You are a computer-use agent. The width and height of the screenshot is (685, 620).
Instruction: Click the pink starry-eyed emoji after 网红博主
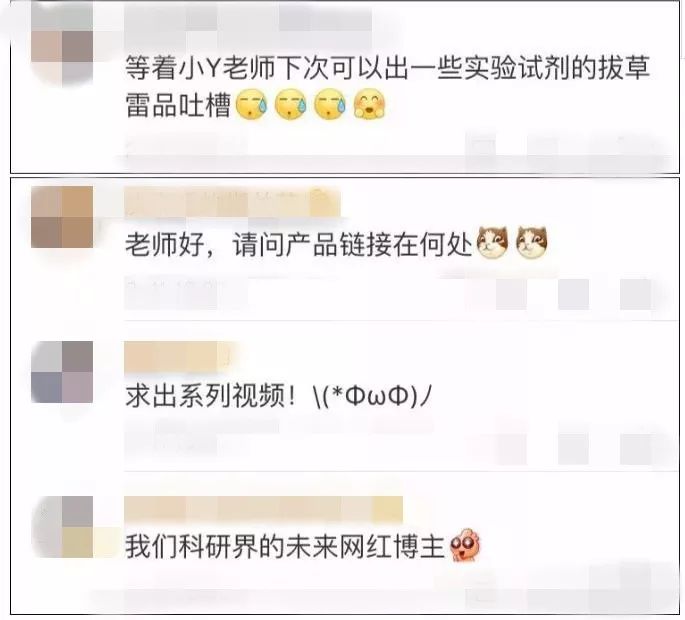click(465, 544)
